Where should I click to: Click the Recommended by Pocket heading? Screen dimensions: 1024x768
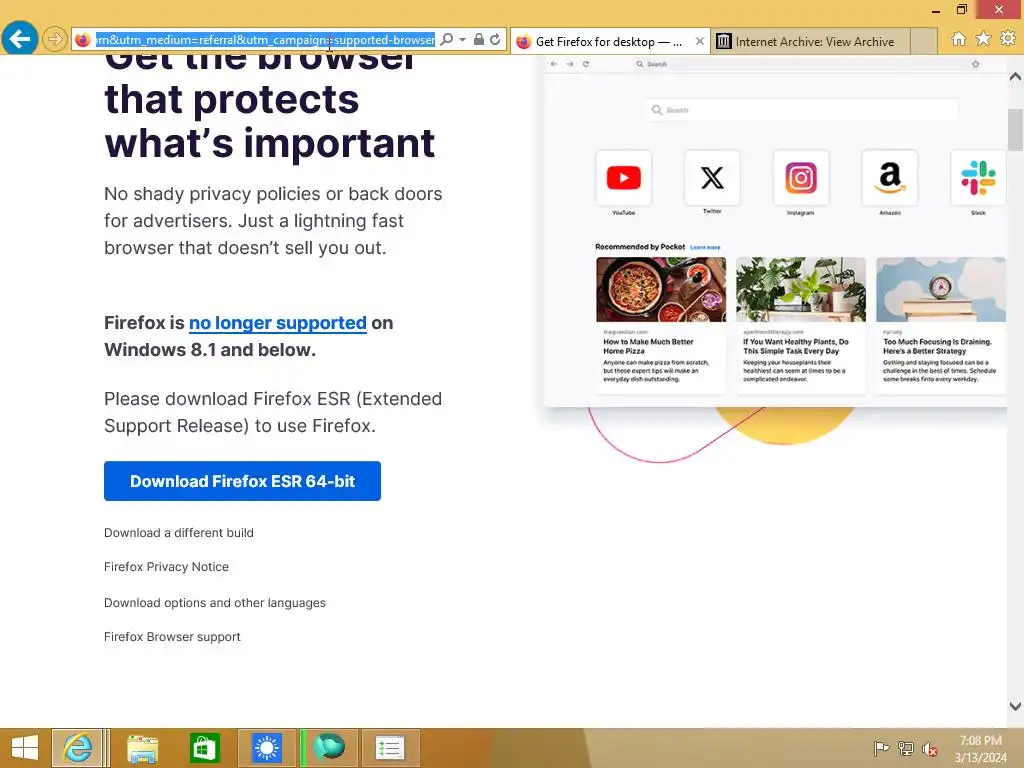pyautogui.click(x=640, y=247)
